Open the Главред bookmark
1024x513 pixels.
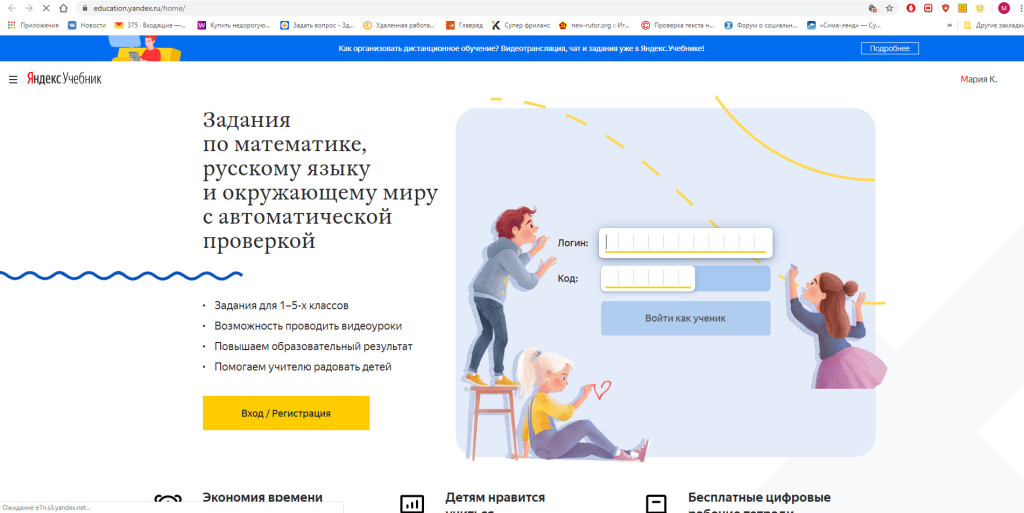tap(464, 25)
